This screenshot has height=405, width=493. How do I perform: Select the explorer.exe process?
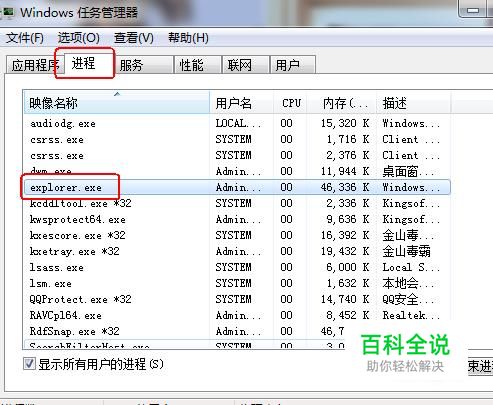237,187
